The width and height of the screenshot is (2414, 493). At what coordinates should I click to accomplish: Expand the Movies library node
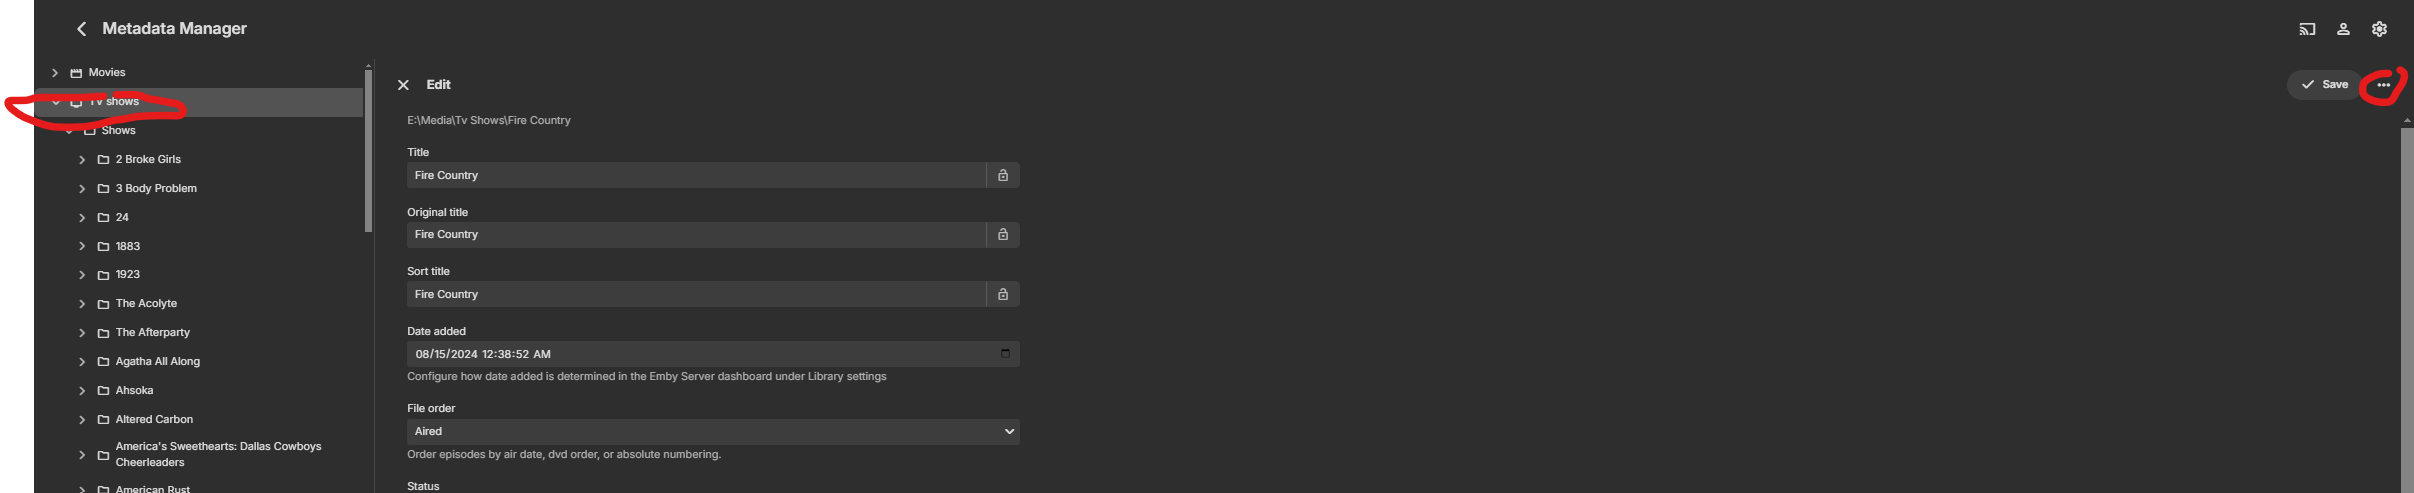[55, 73]
